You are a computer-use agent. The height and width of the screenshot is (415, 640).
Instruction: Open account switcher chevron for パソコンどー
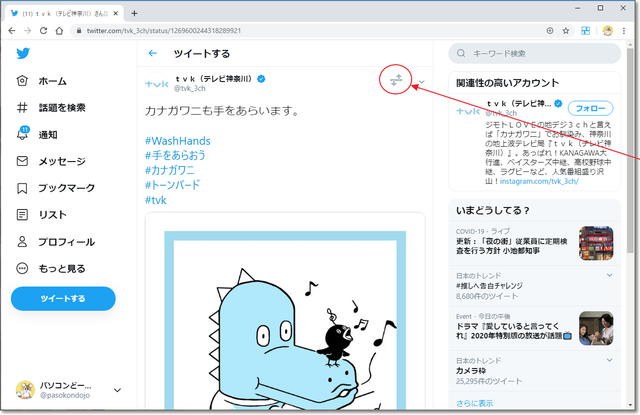(x=118, y=390)
